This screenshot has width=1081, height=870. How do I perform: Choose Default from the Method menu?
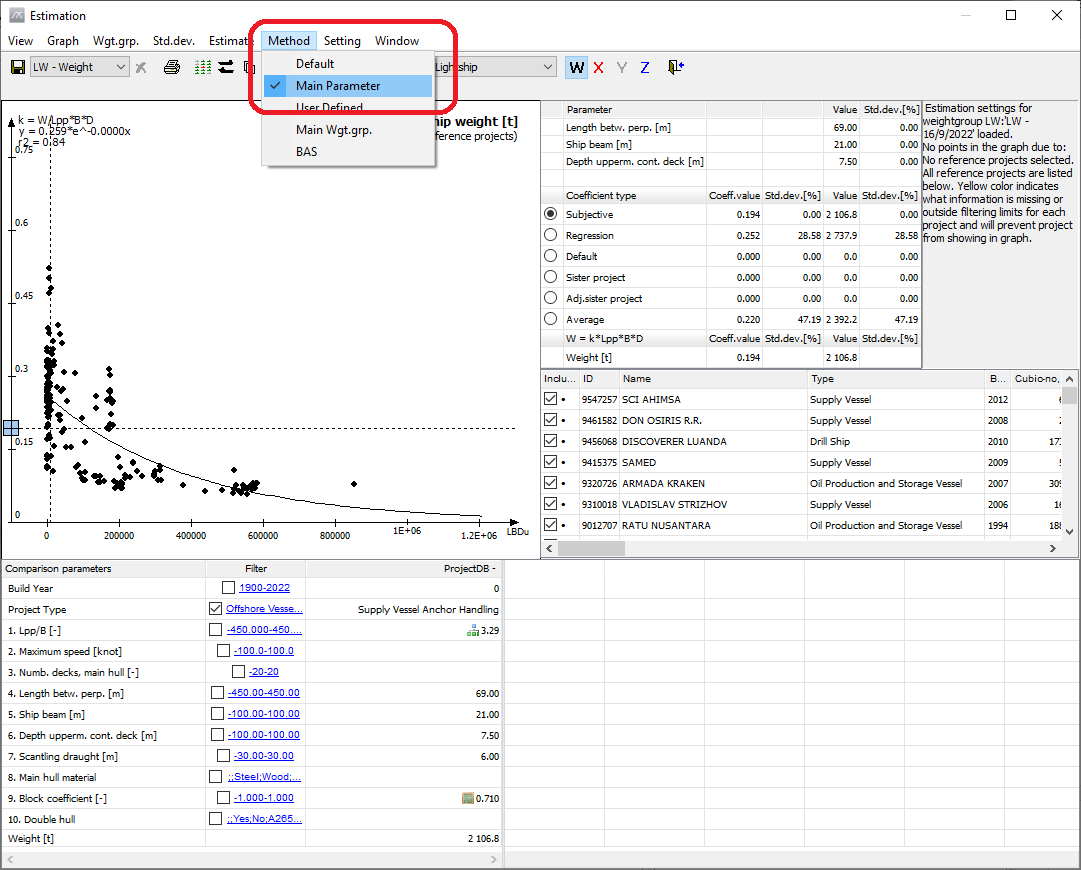click(315, 64)
